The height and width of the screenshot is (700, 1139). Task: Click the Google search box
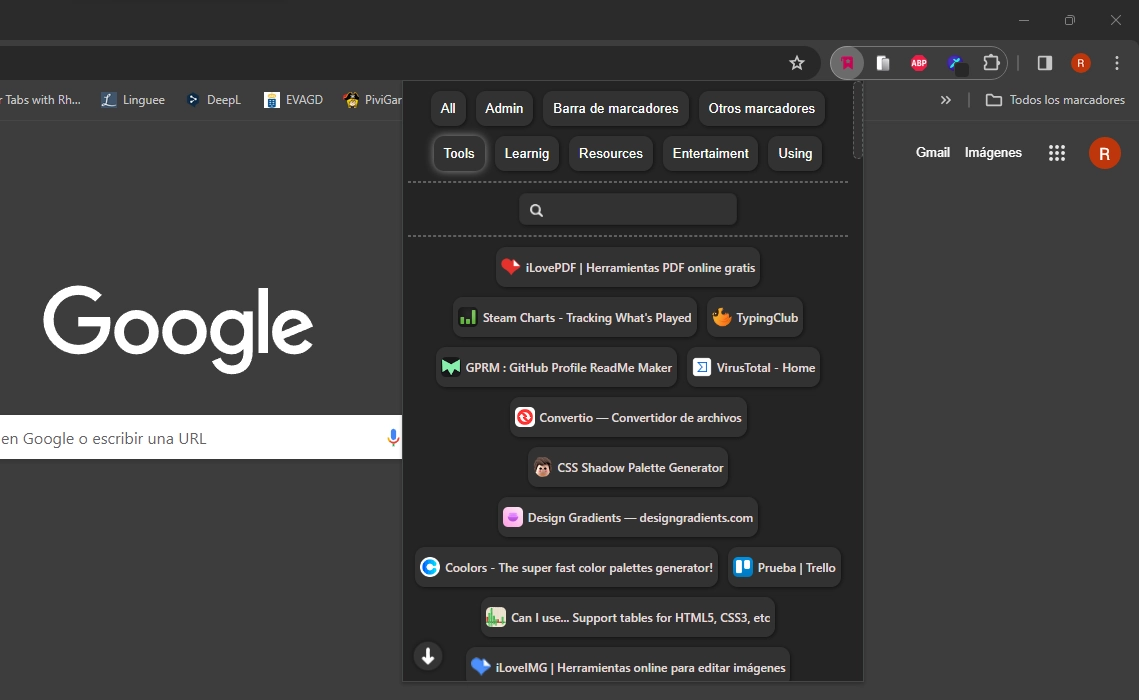click(200, 437)
